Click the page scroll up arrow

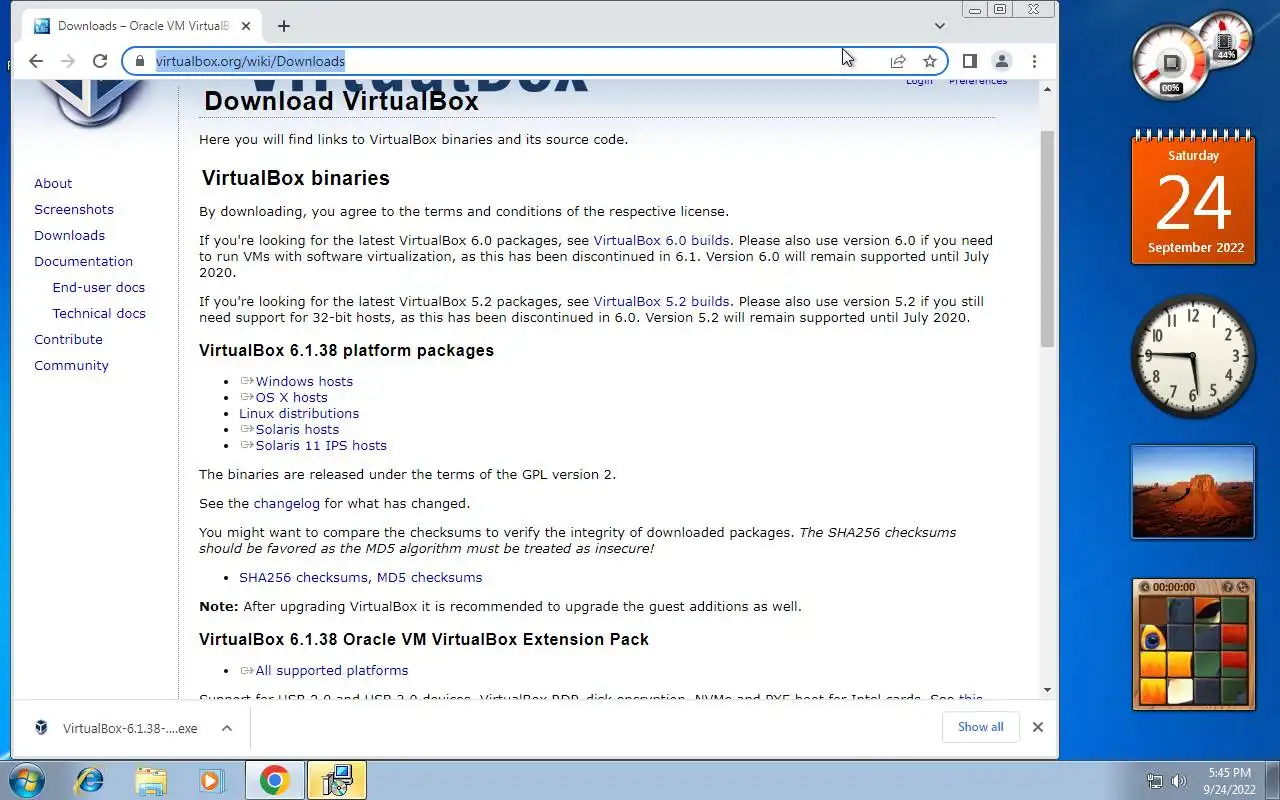coord(1048,90)
